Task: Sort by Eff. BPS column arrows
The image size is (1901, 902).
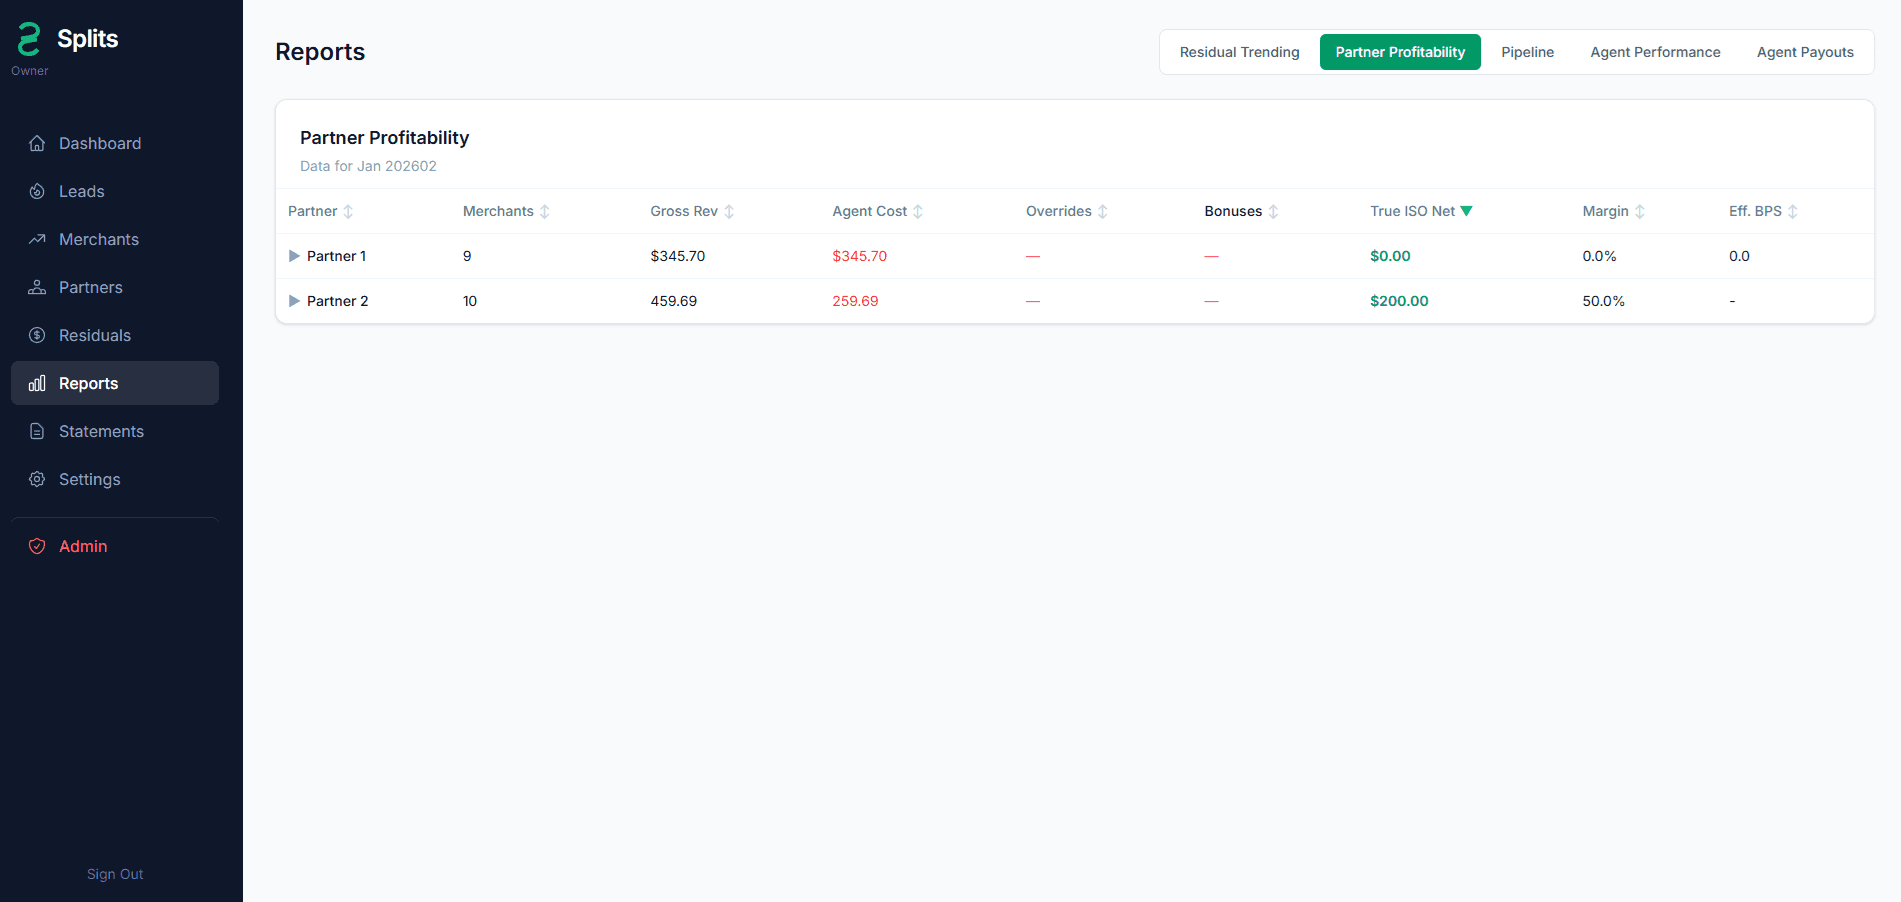Action: click(x=1793, y=212)
